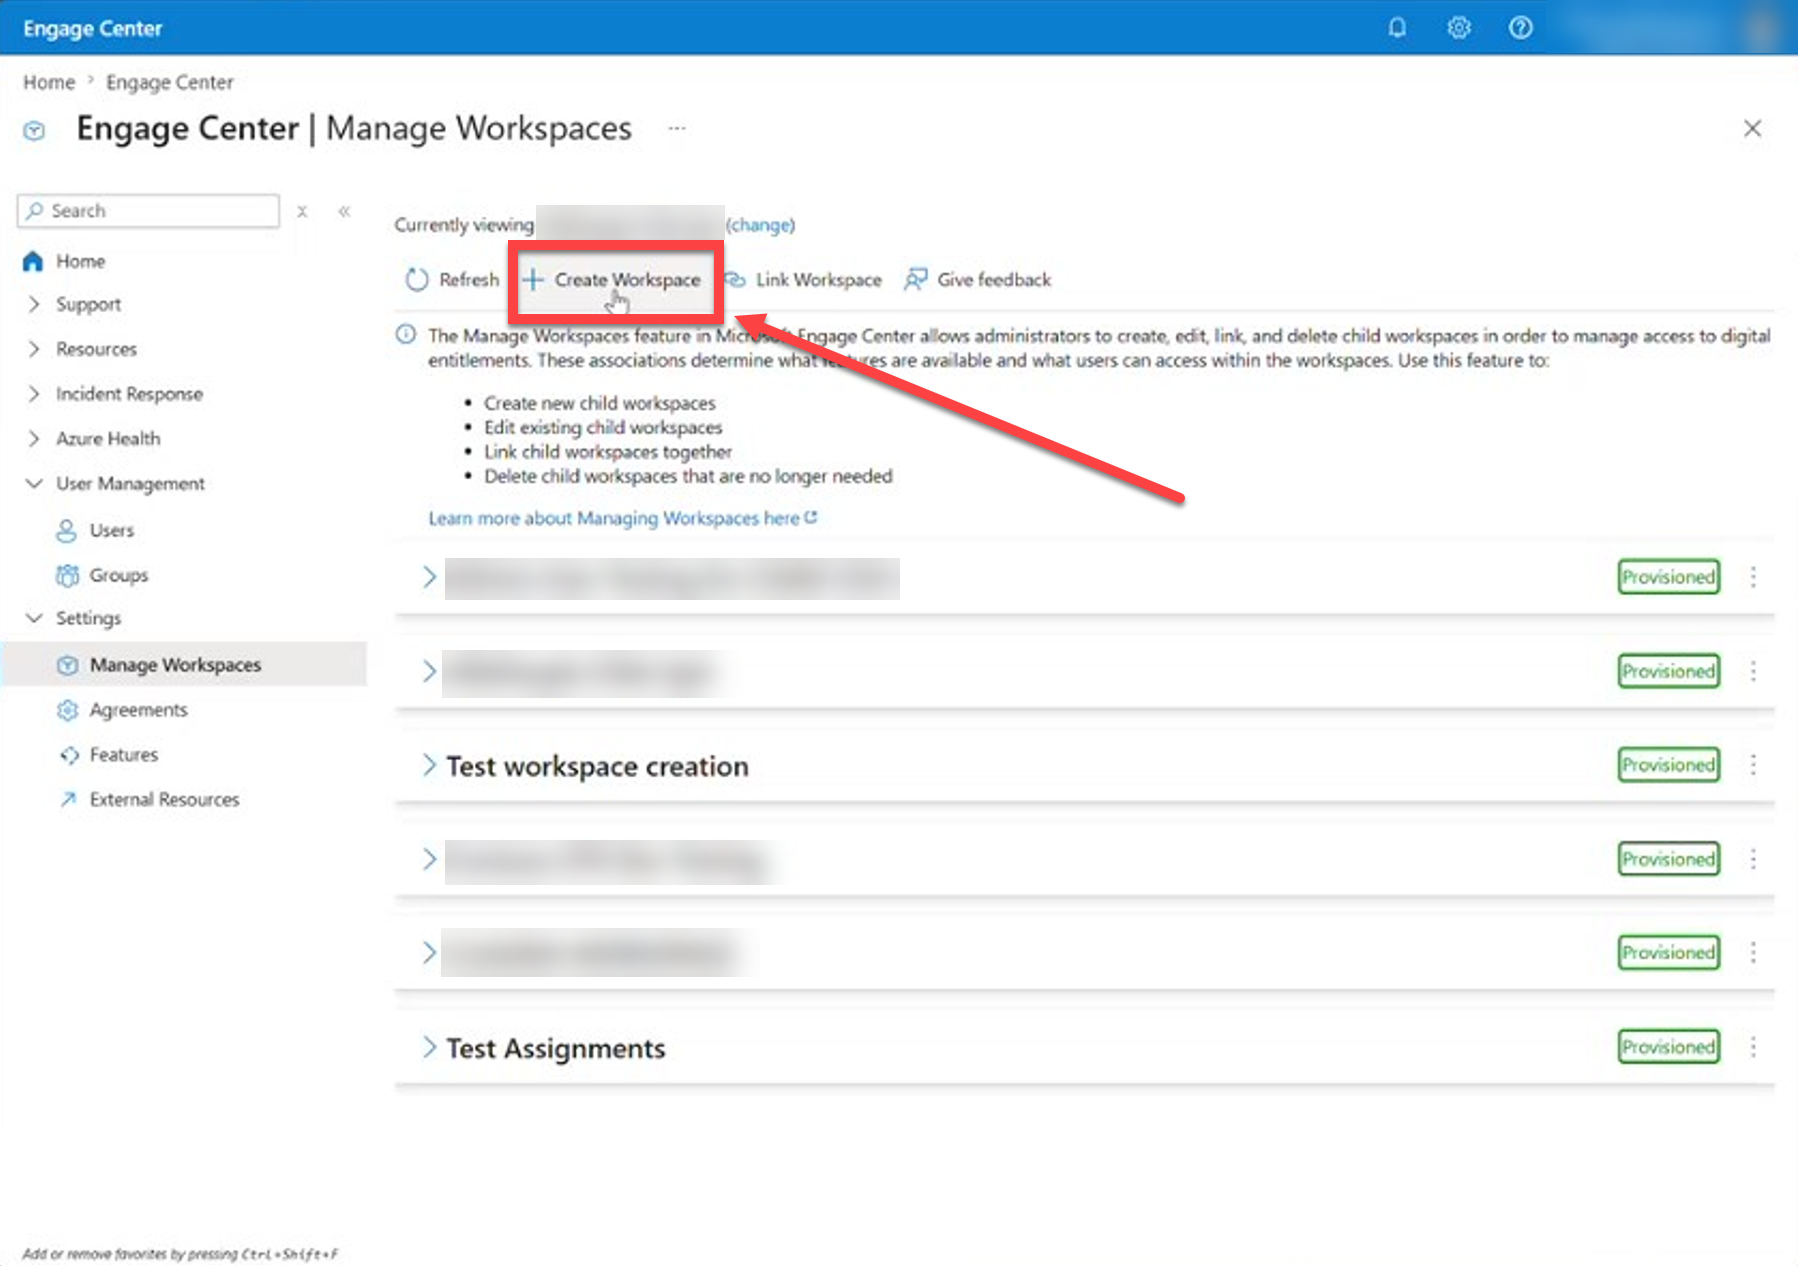Click the info icon beside description
Viewport: 1798px width, 1266px height.
point(406,334)
